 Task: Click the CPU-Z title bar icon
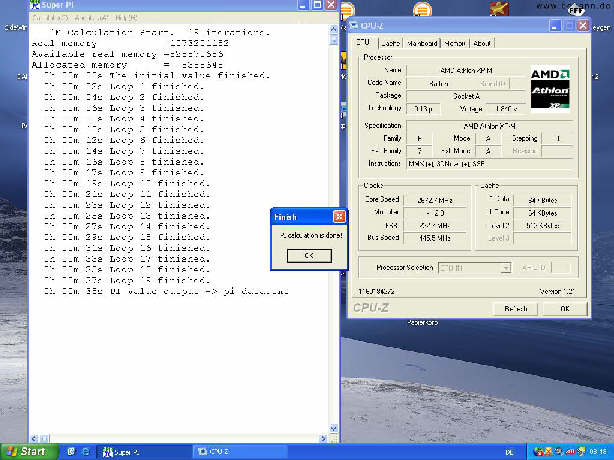(354, 26)
